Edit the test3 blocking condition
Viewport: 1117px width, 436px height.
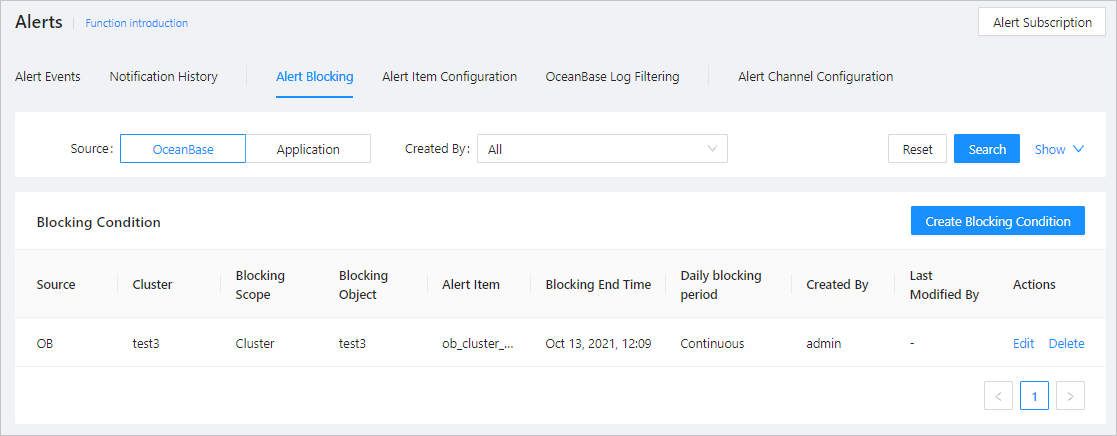point(1023,344)
